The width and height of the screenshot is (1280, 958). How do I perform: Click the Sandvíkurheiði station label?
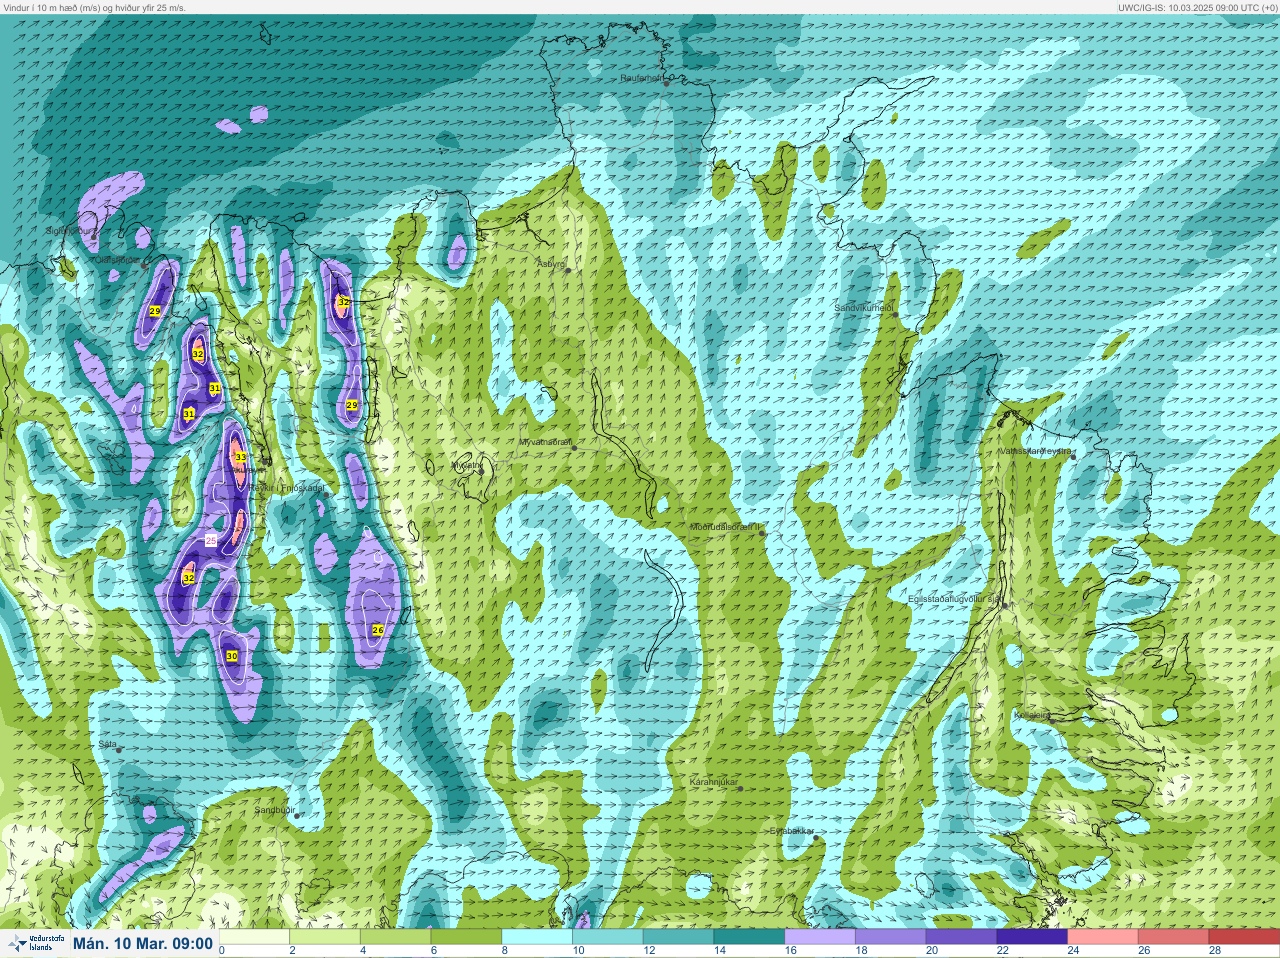click(x=863, y=308)
